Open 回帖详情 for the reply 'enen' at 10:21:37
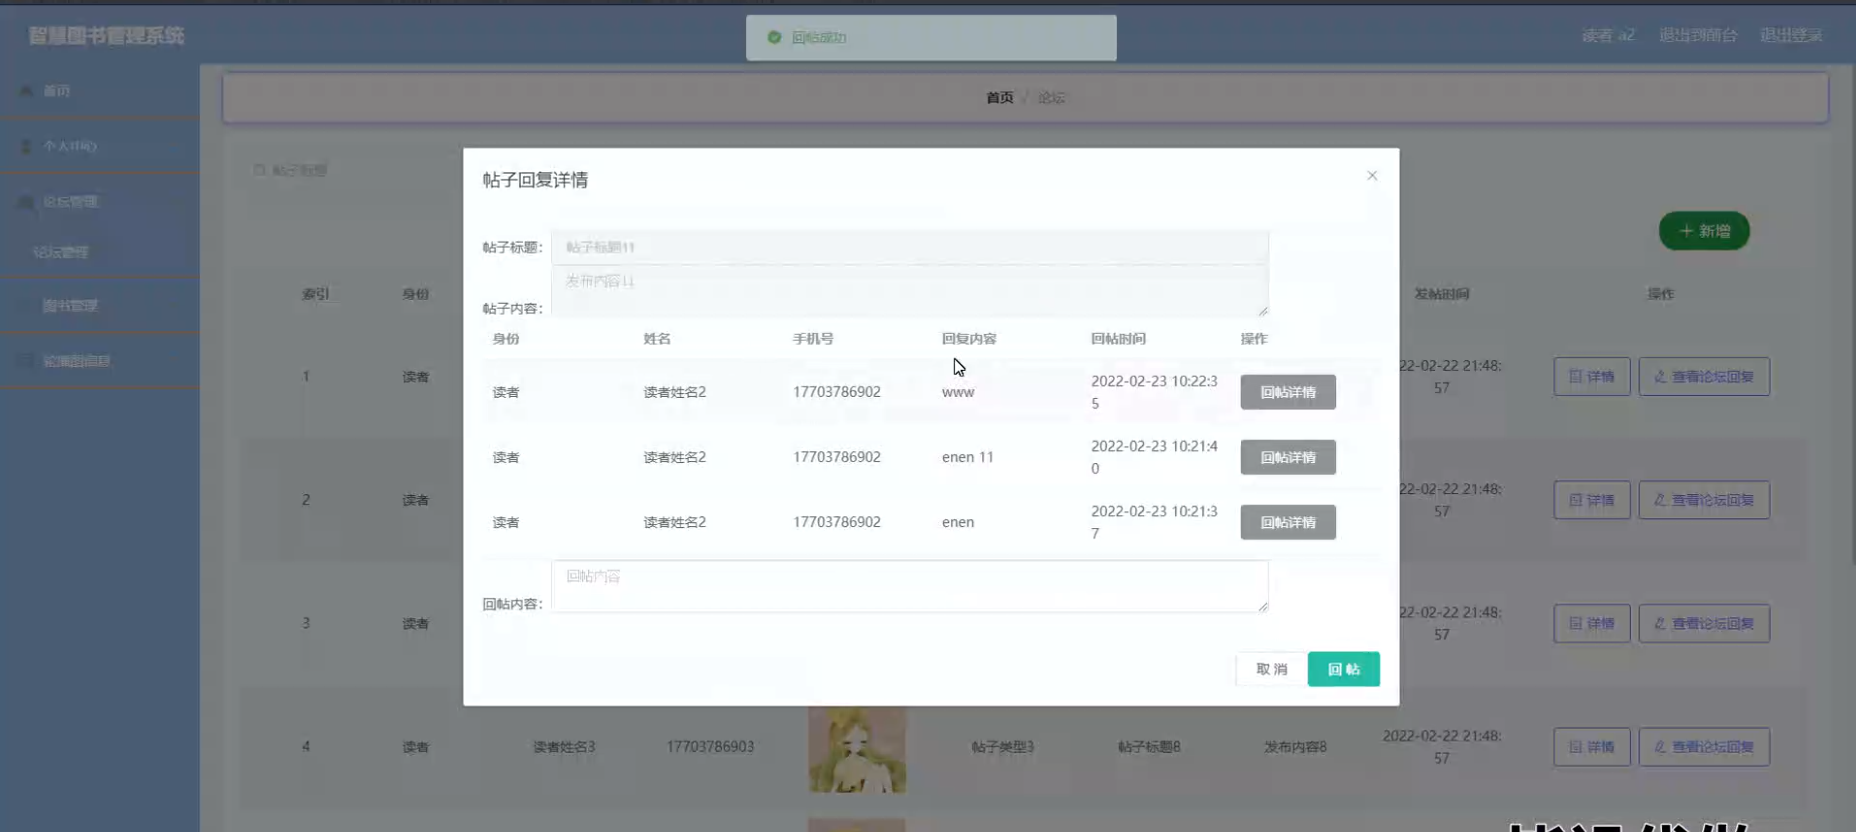1856x832 pixels. [1288, 522]
